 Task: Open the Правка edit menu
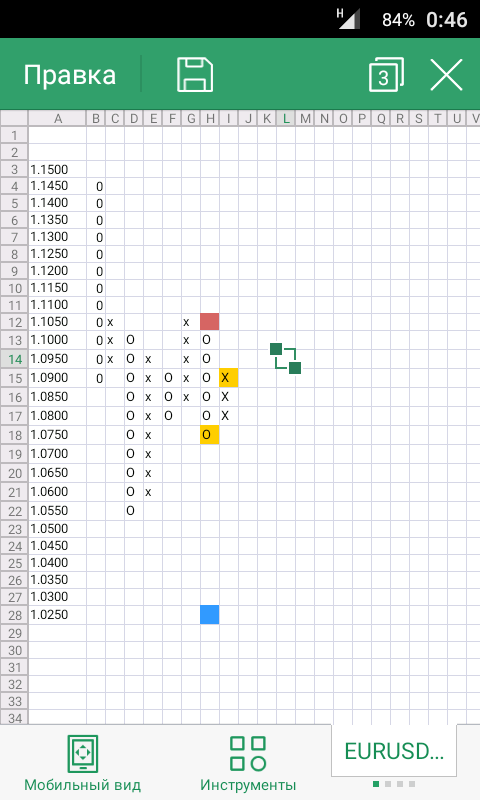70,75
